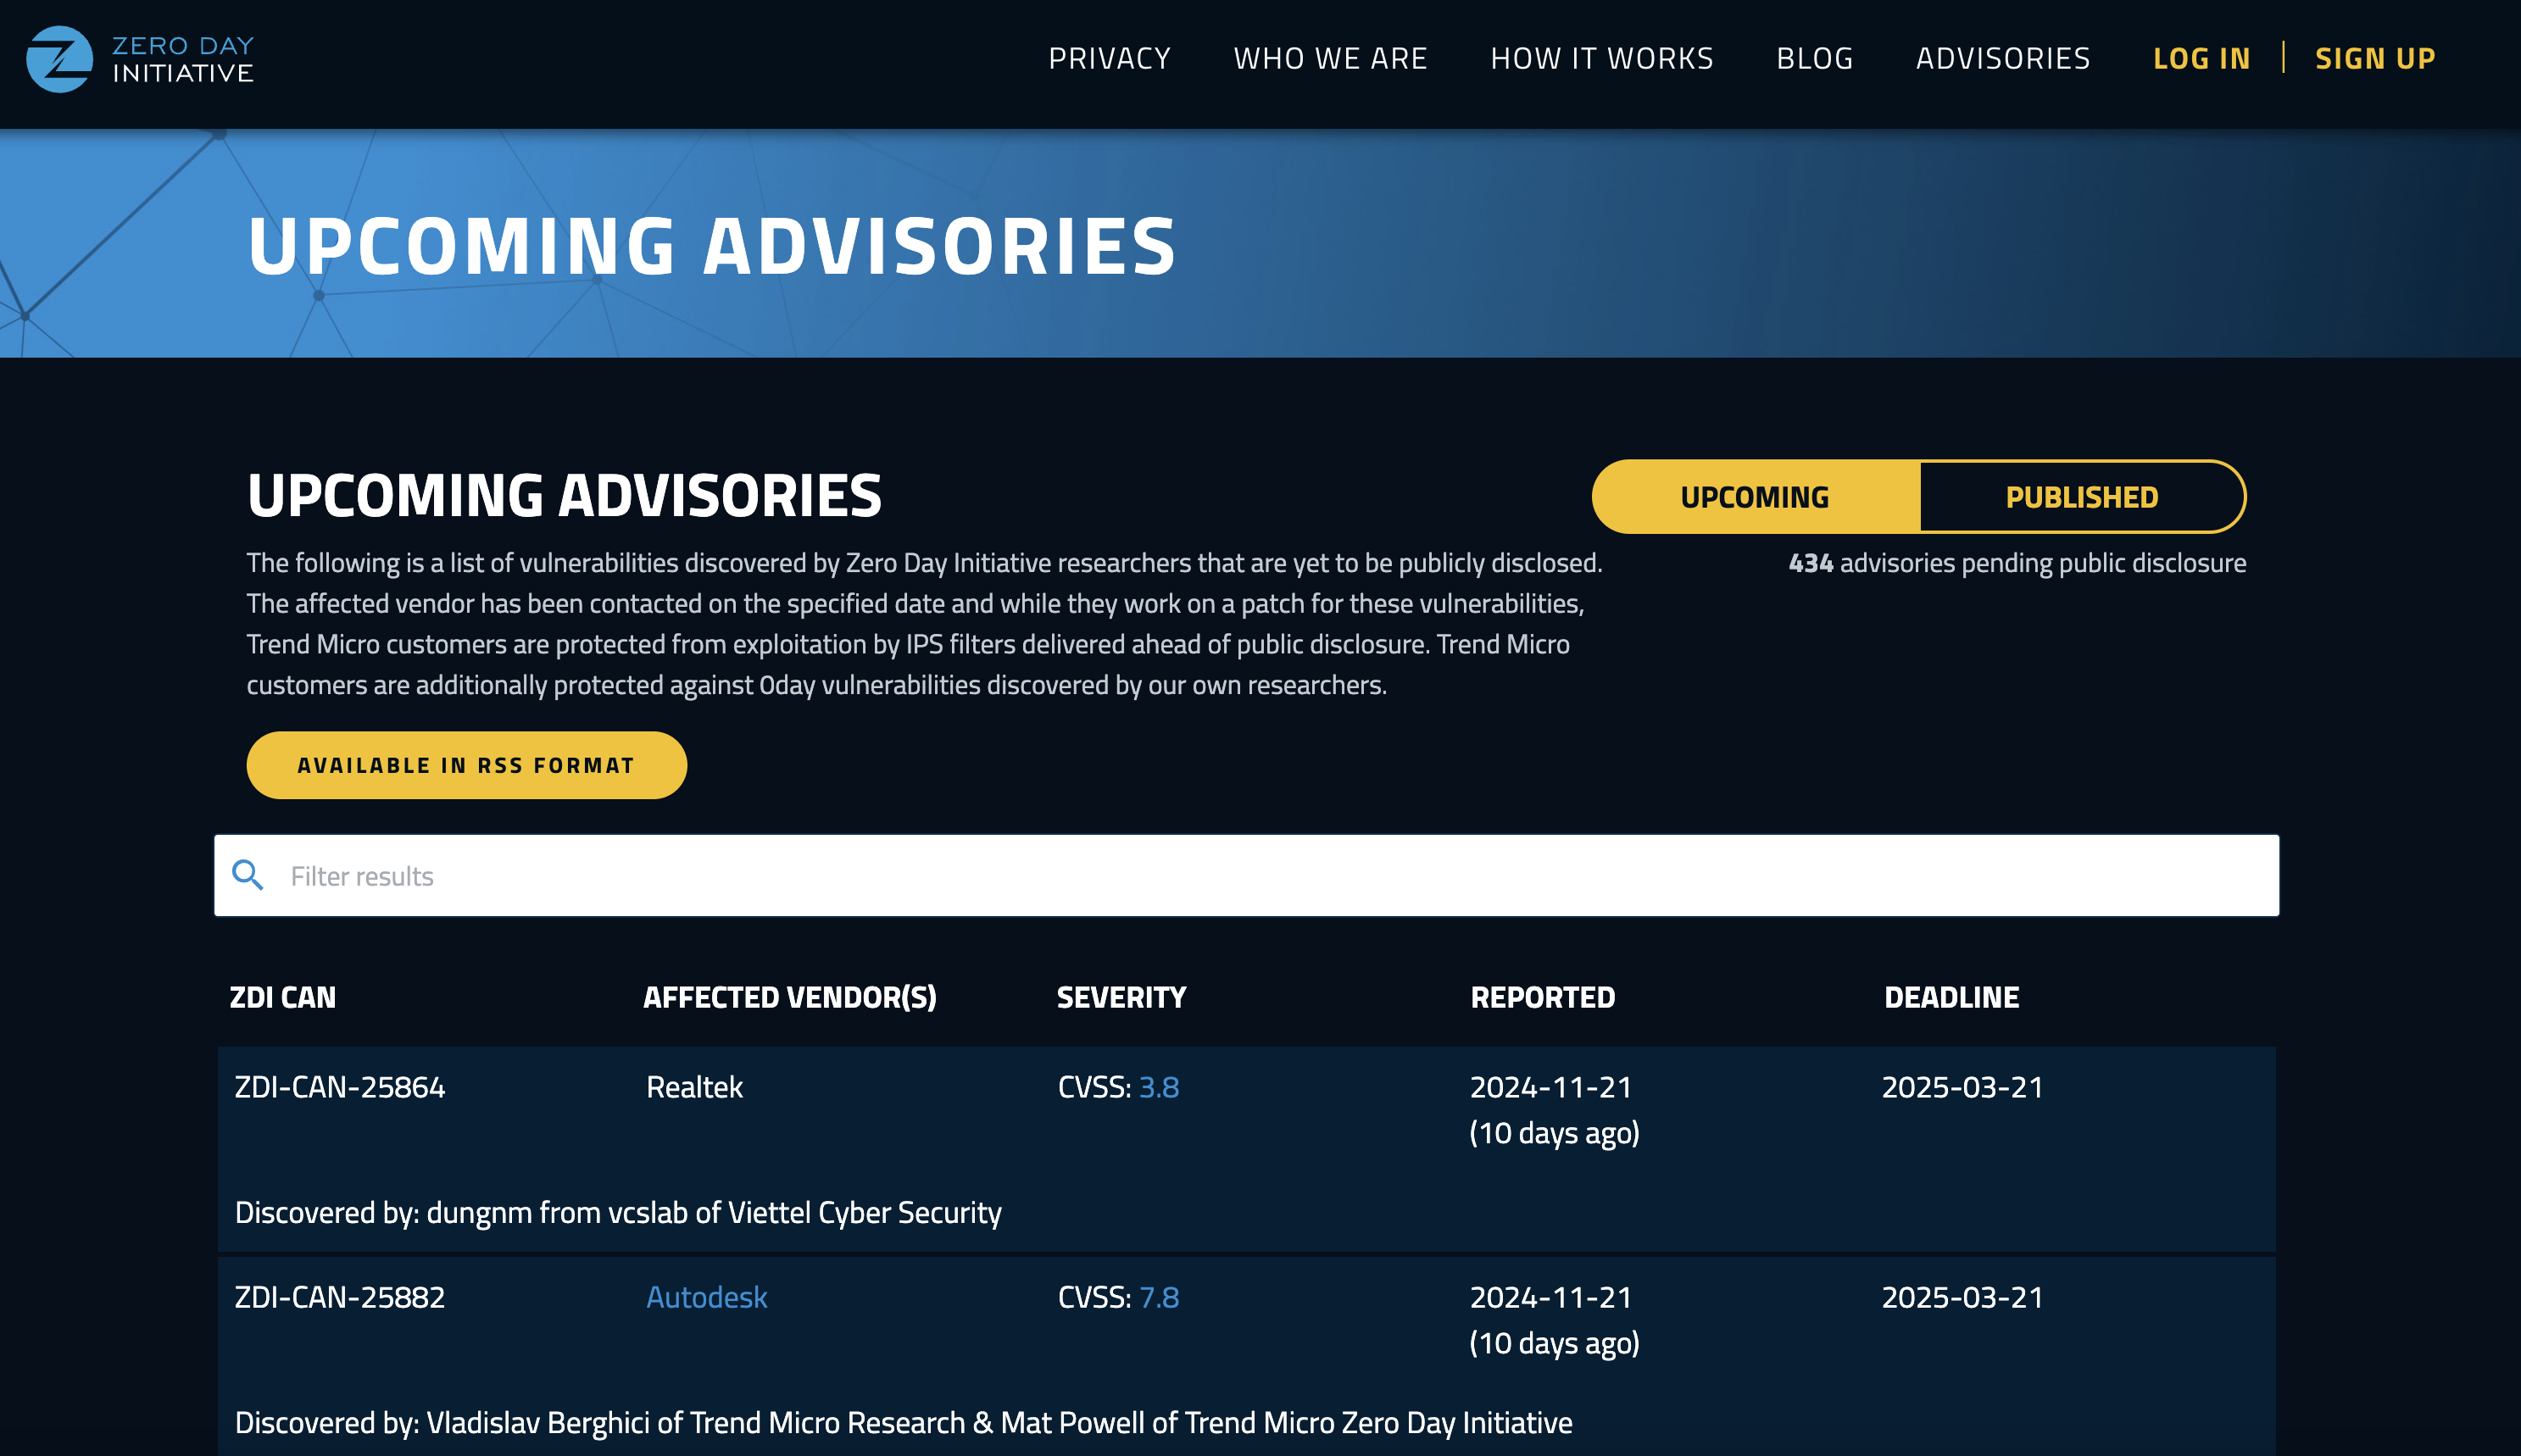Click the large Upcoming Advisories banner title
The height and width of the screenshot is (1456, 2521).
(712, 246)
